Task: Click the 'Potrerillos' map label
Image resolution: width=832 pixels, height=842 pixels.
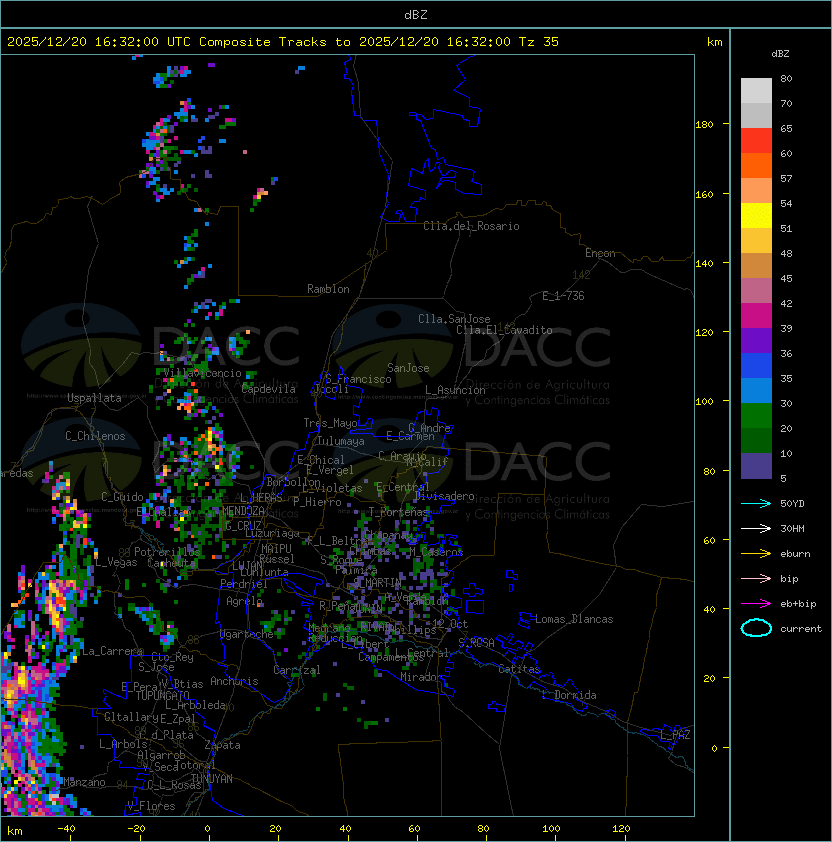Action: 167,552
